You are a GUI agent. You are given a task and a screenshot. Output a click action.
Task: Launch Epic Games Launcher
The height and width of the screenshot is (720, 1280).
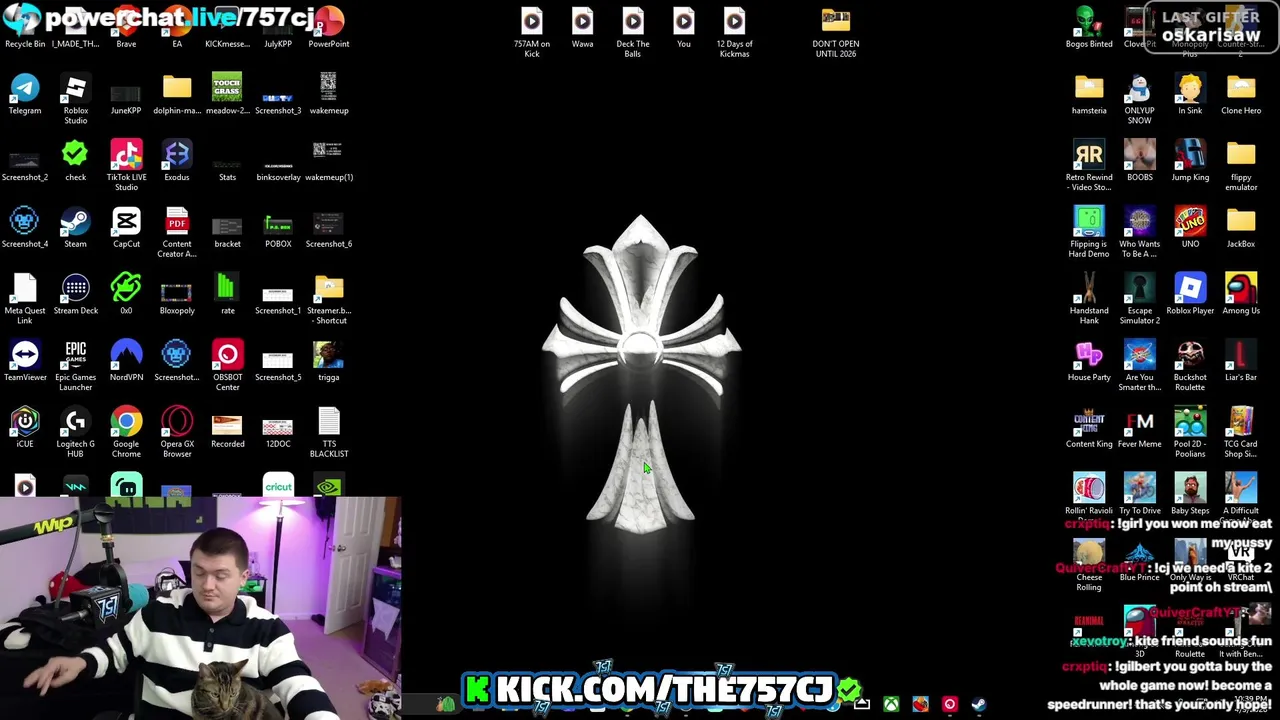tap(75, 365)
